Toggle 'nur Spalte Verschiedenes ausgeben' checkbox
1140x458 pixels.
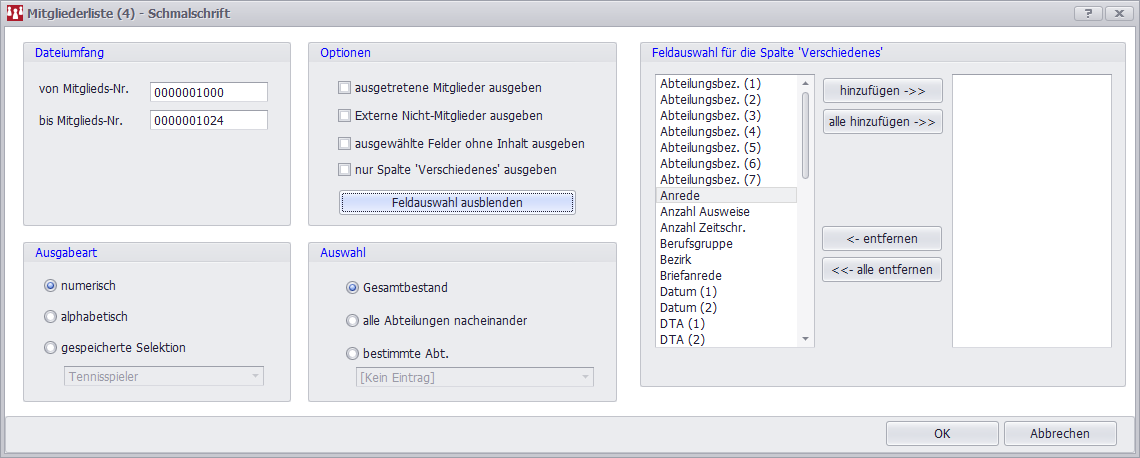pos(345,170)
